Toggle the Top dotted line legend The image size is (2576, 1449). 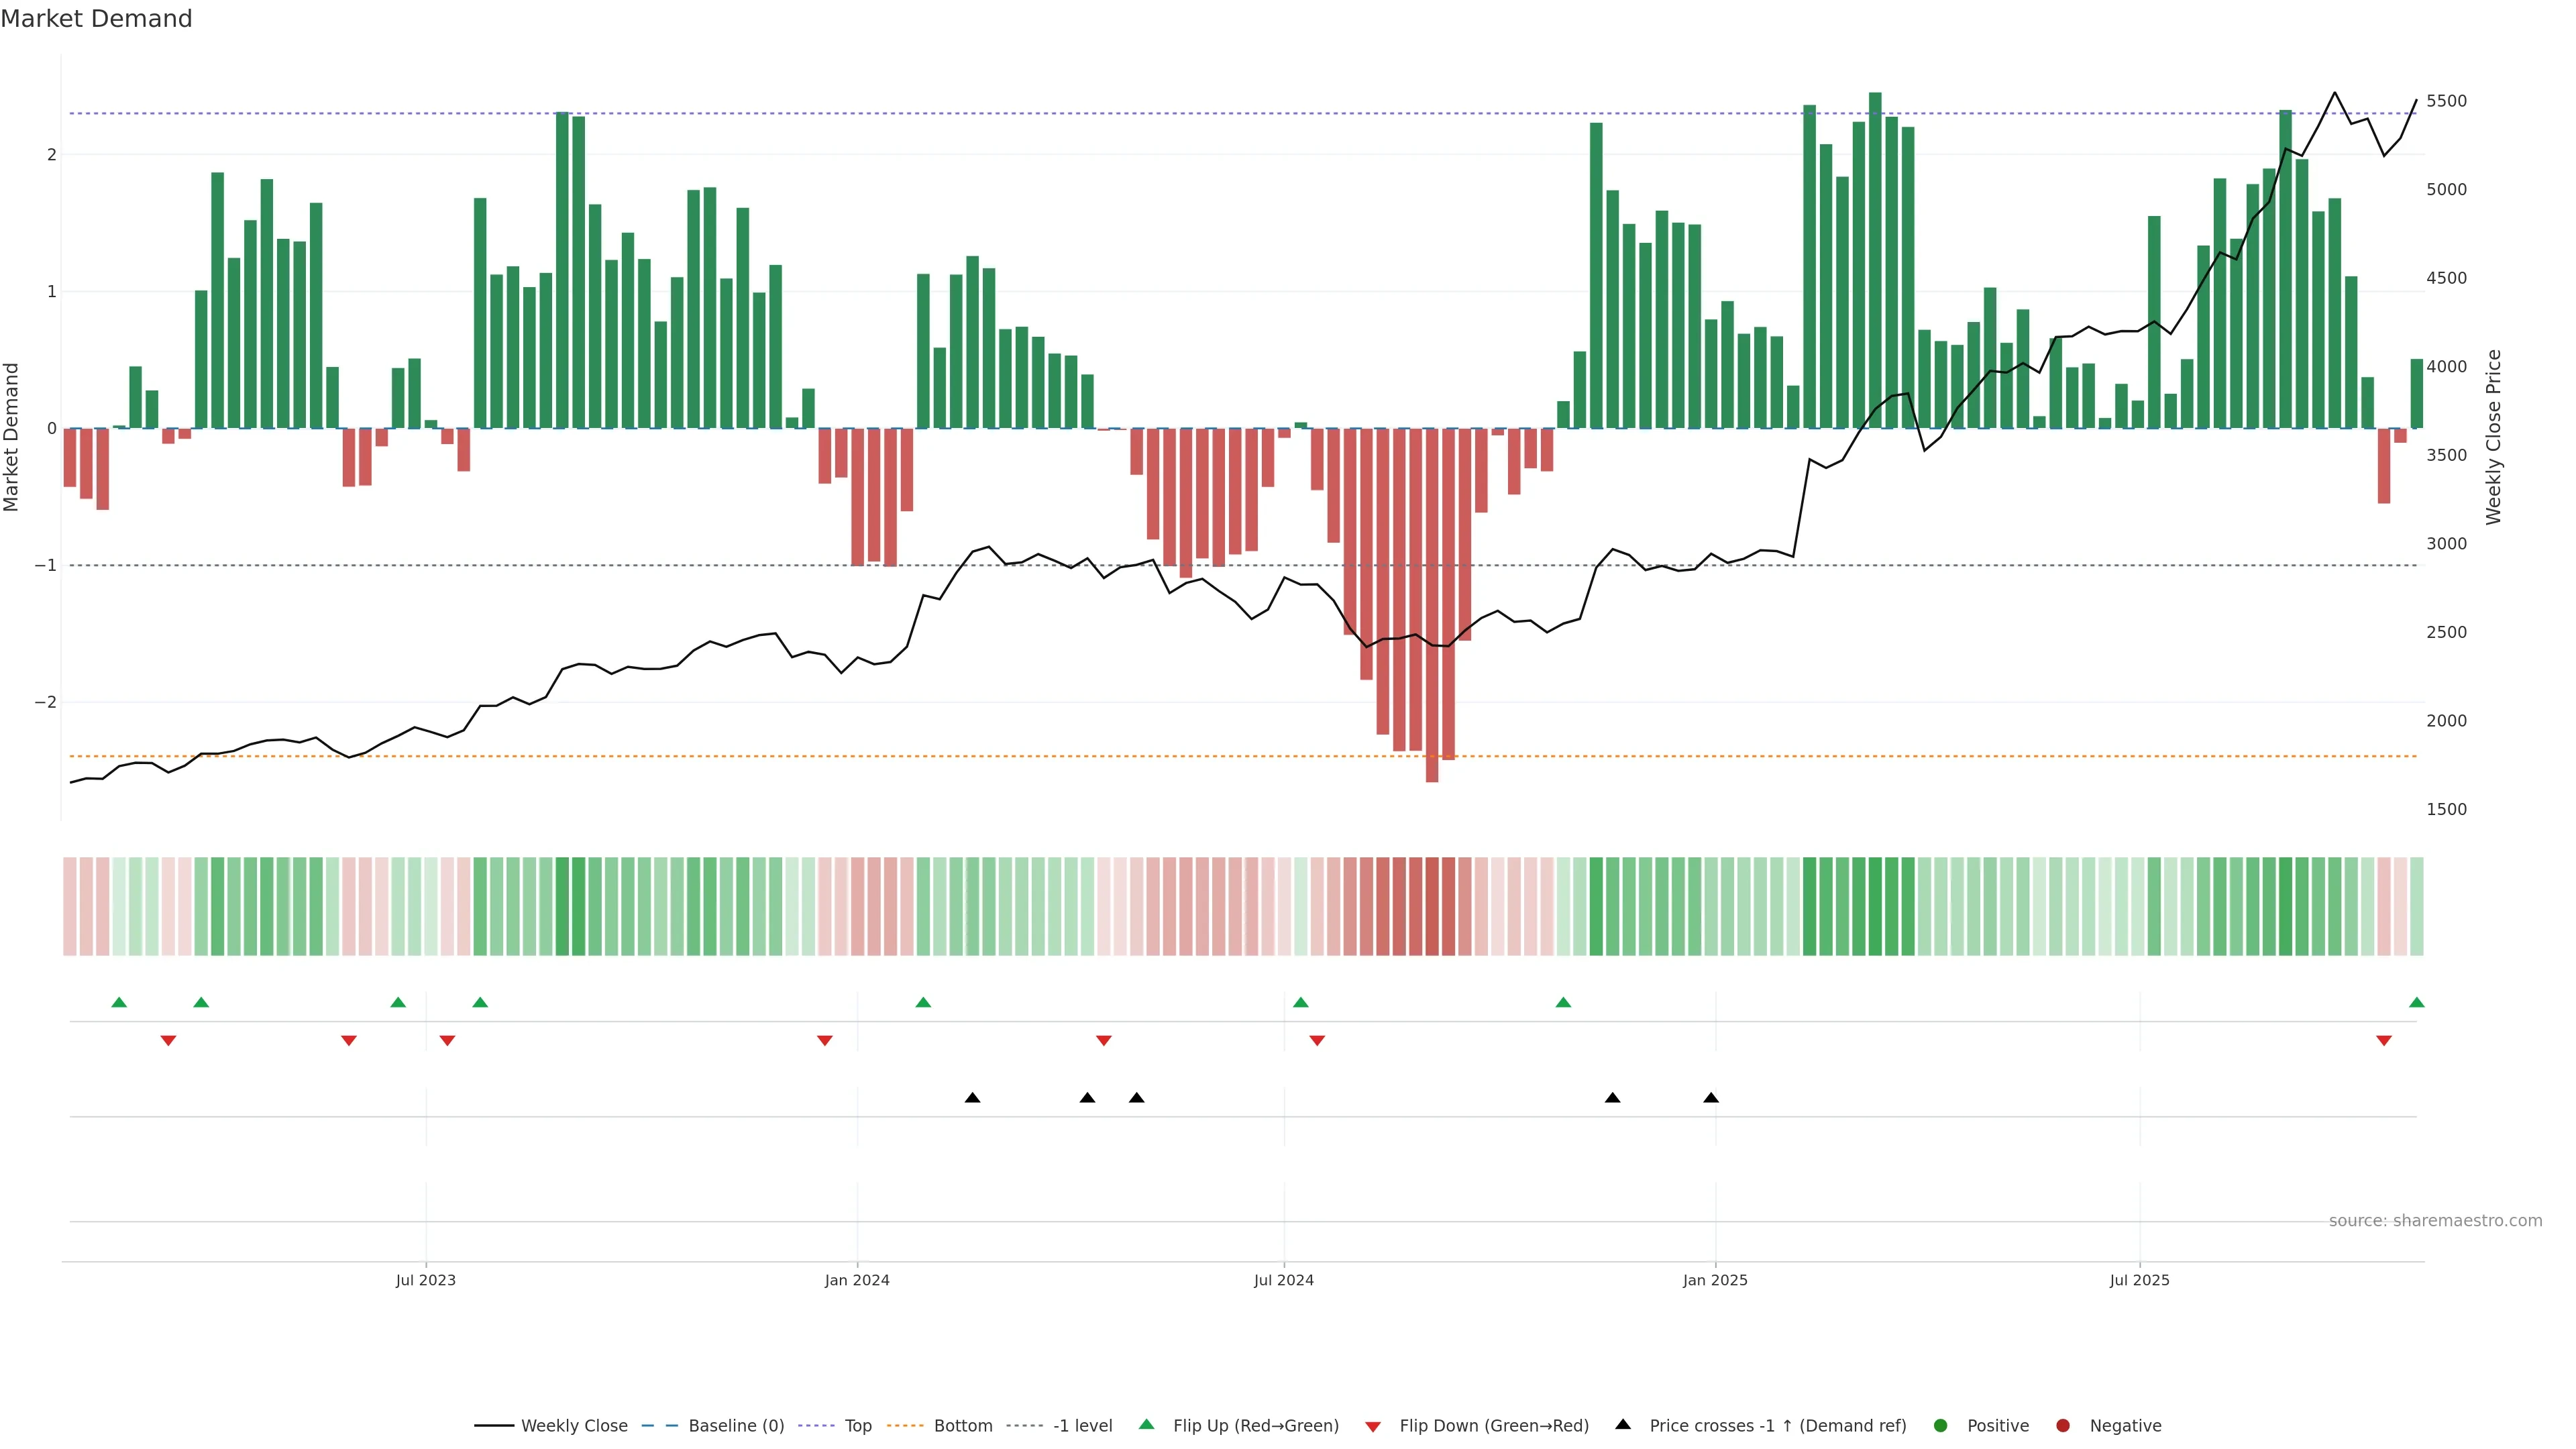(857, 1426)
